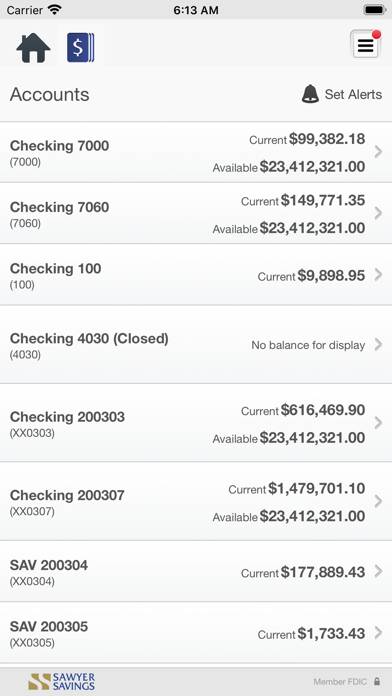Tap the Home house icon
Viewport: 392px width, 696px height.
(33, 48)
